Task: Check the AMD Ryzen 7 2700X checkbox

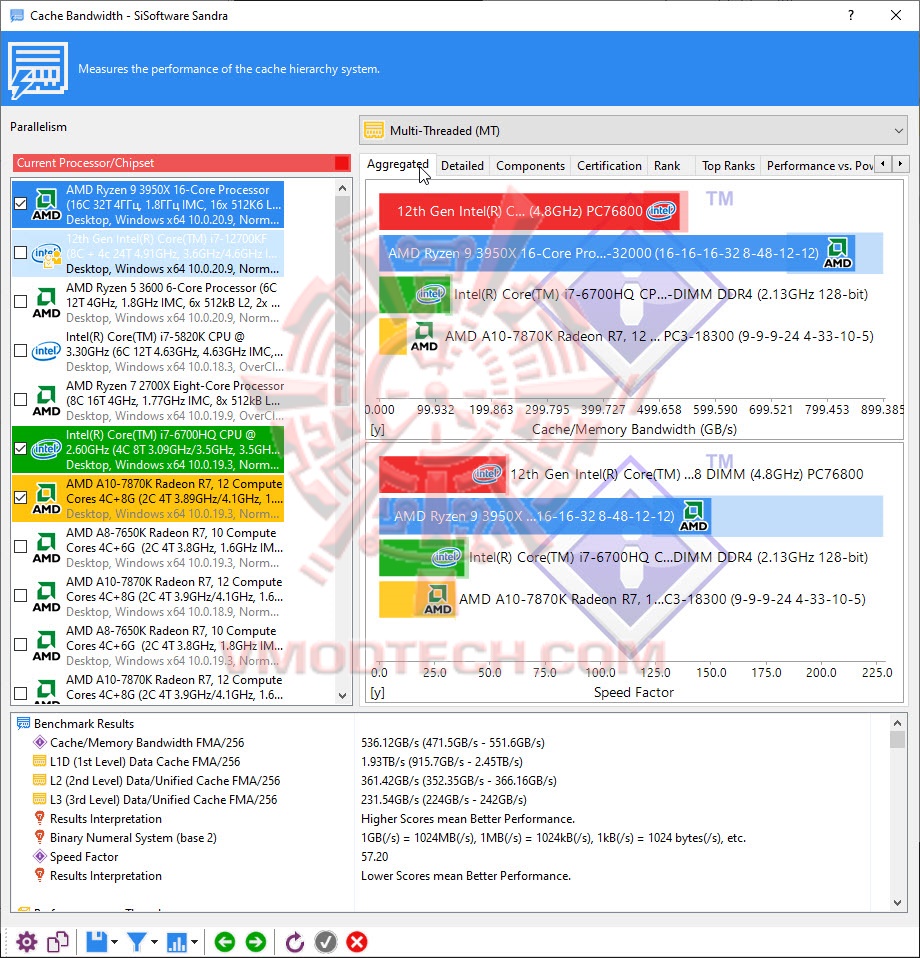Action: (20, 400)
